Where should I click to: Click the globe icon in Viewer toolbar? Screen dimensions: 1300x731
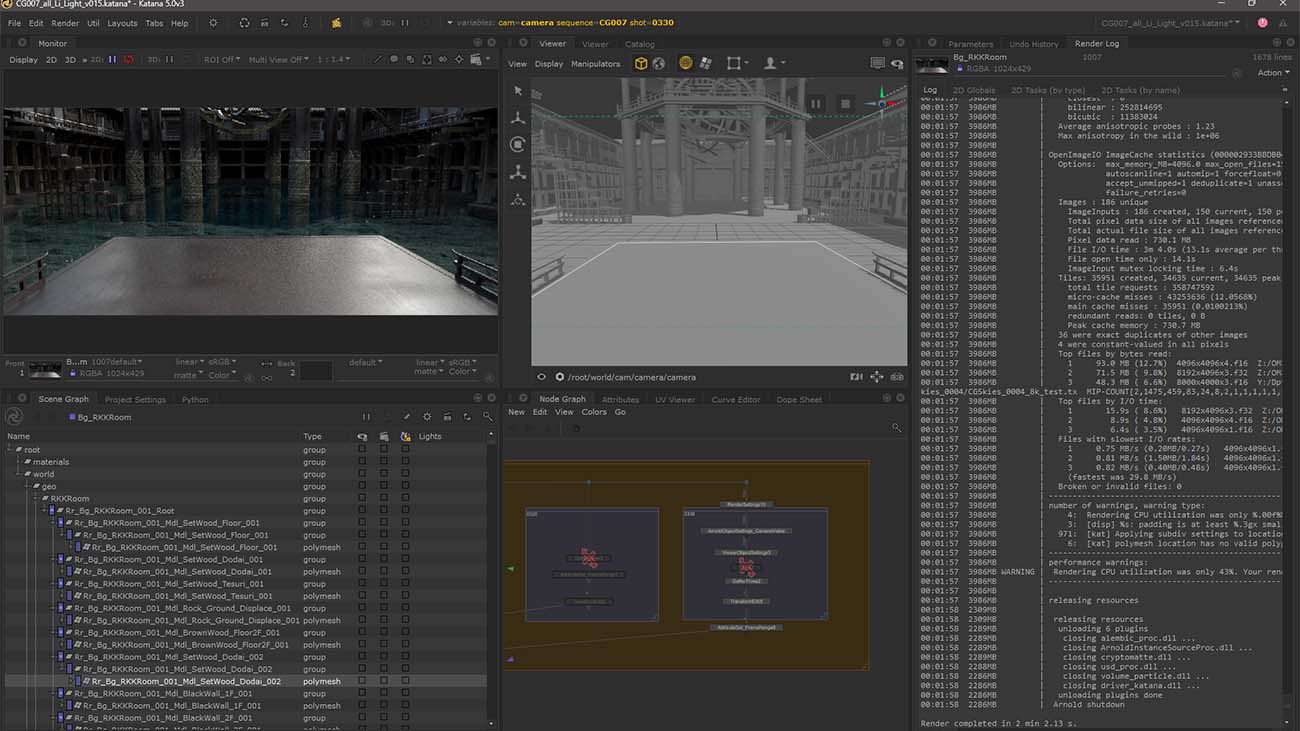tap(659, 63)
